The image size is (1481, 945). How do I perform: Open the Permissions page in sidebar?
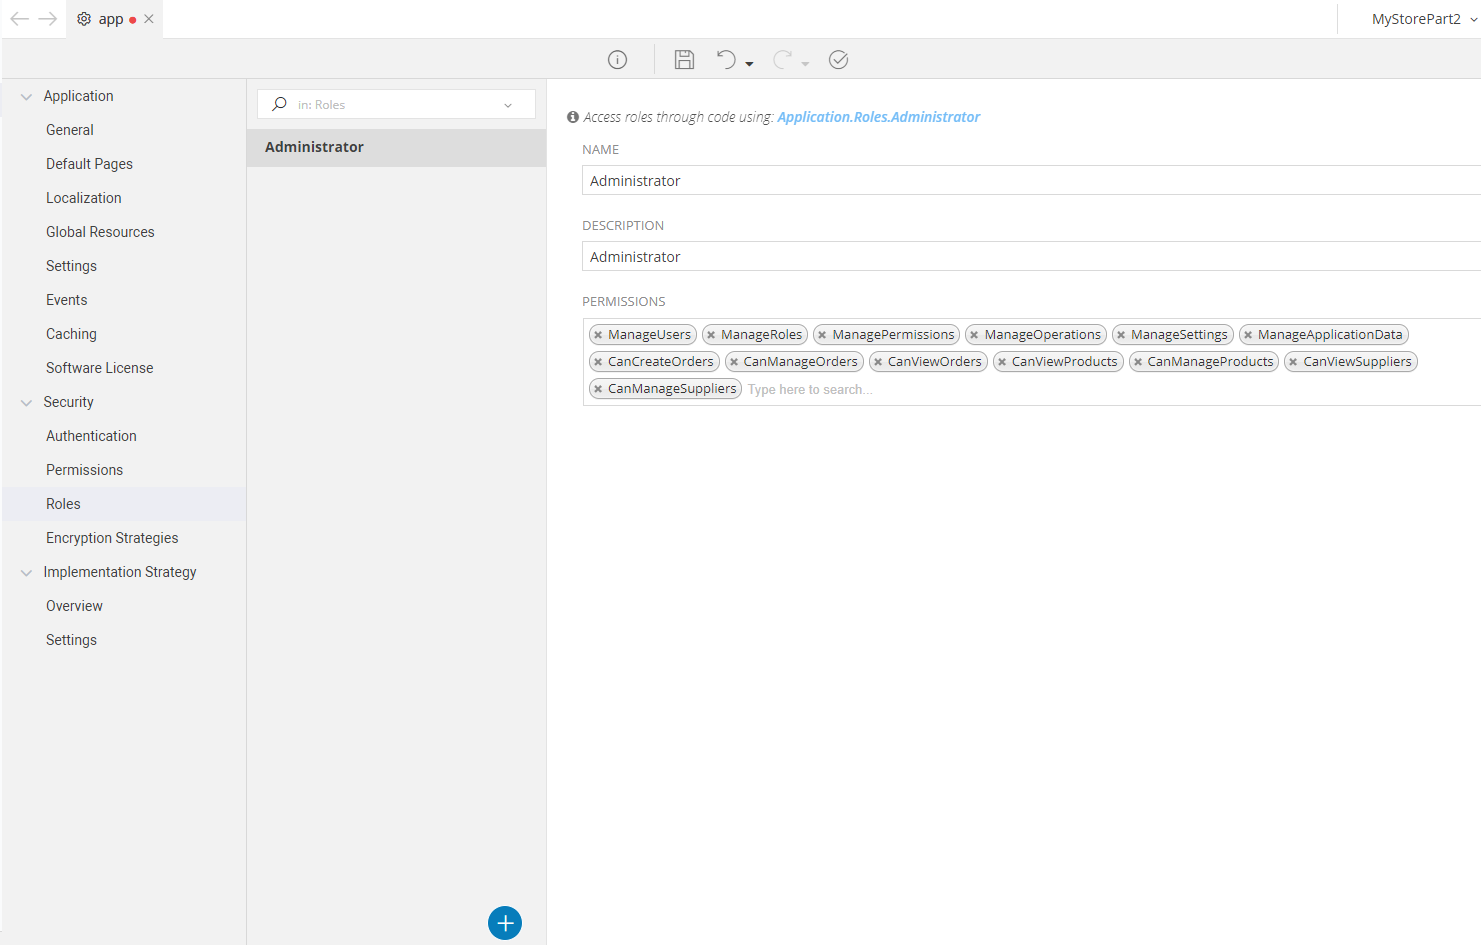click(x=85, y=470)
